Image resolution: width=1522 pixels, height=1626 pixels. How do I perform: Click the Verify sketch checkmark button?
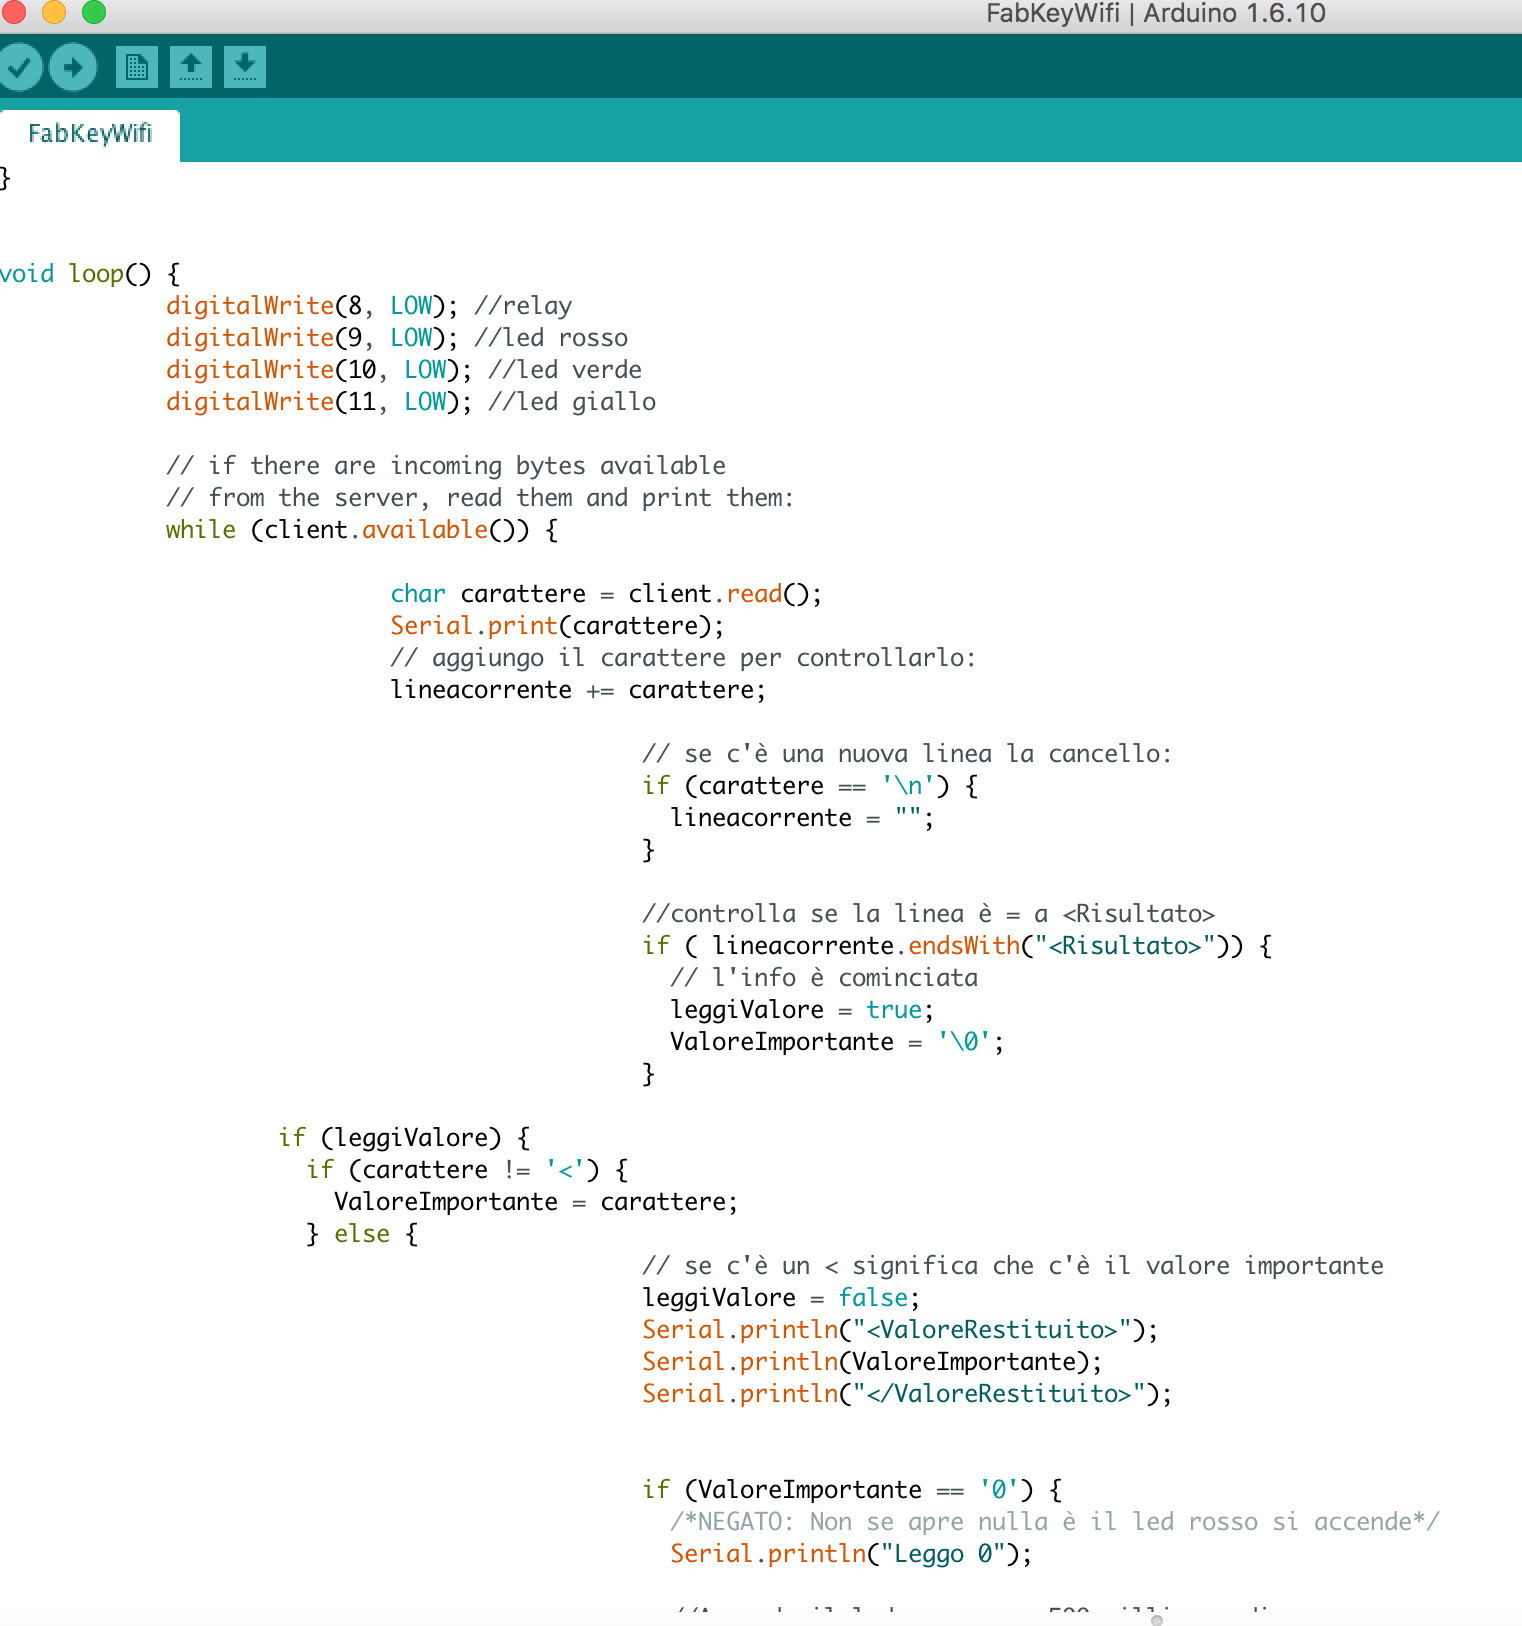click(19, 67)
